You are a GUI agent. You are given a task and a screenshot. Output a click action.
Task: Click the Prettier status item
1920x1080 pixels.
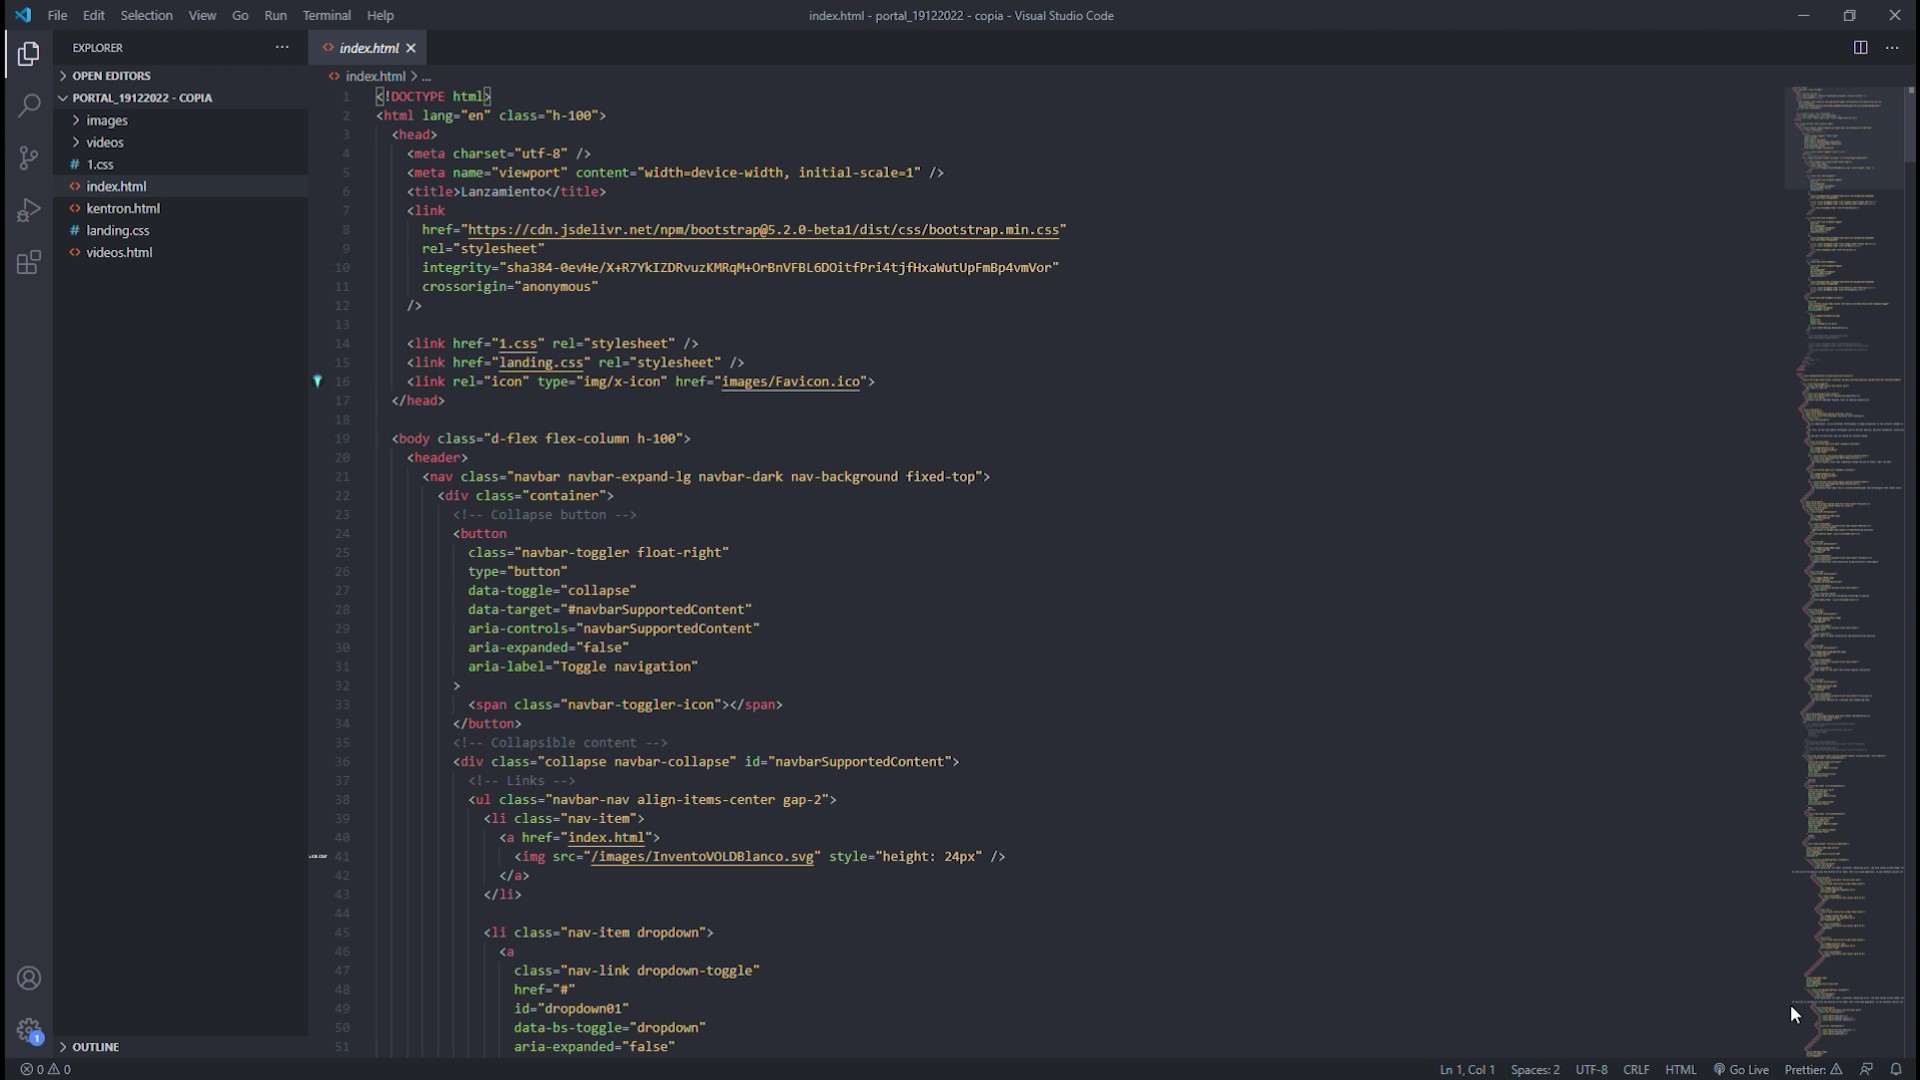tap(1813, 1069)
